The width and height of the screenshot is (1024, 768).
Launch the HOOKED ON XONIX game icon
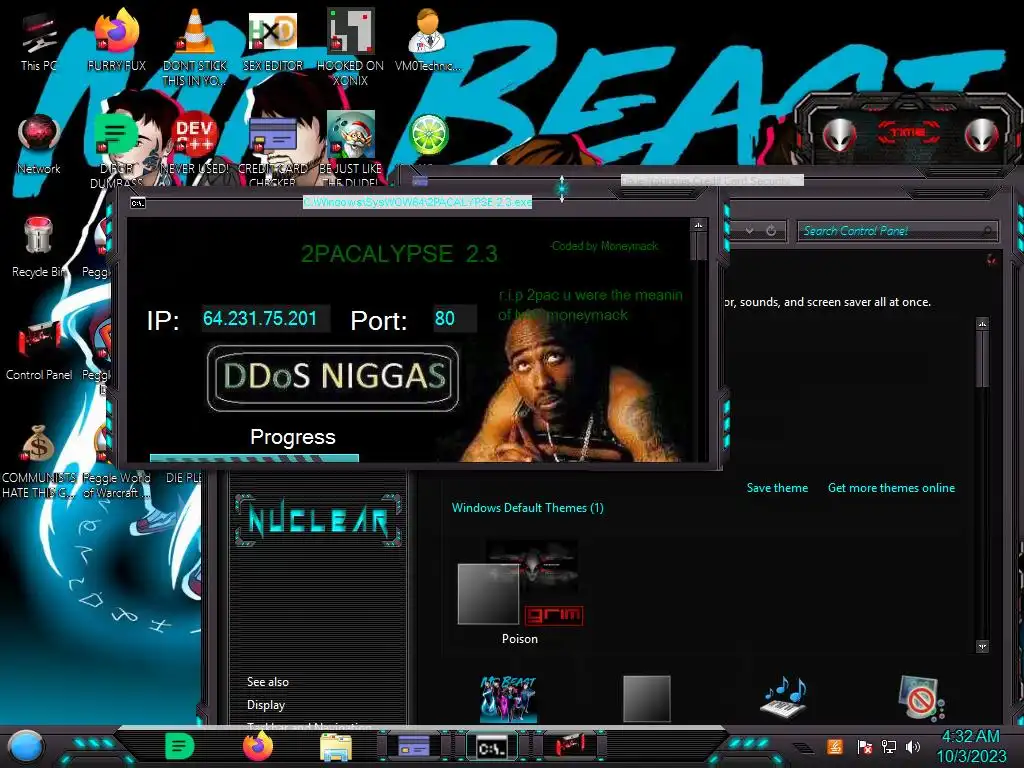click(x=350, y=46)
